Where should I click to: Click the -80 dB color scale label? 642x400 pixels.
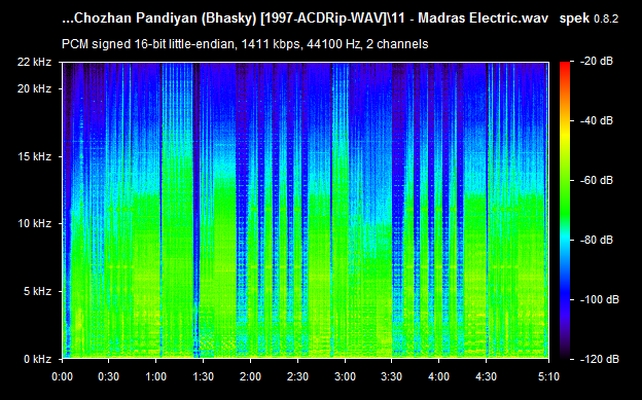(597, 240)
